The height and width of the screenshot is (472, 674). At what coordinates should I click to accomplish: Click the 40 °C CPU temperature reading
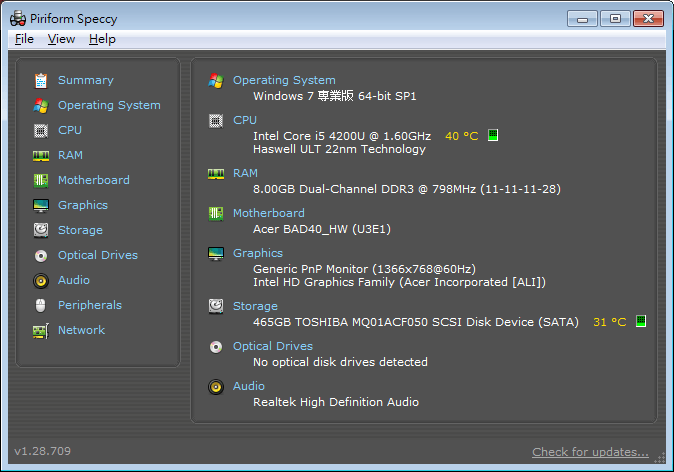(461, 135)
